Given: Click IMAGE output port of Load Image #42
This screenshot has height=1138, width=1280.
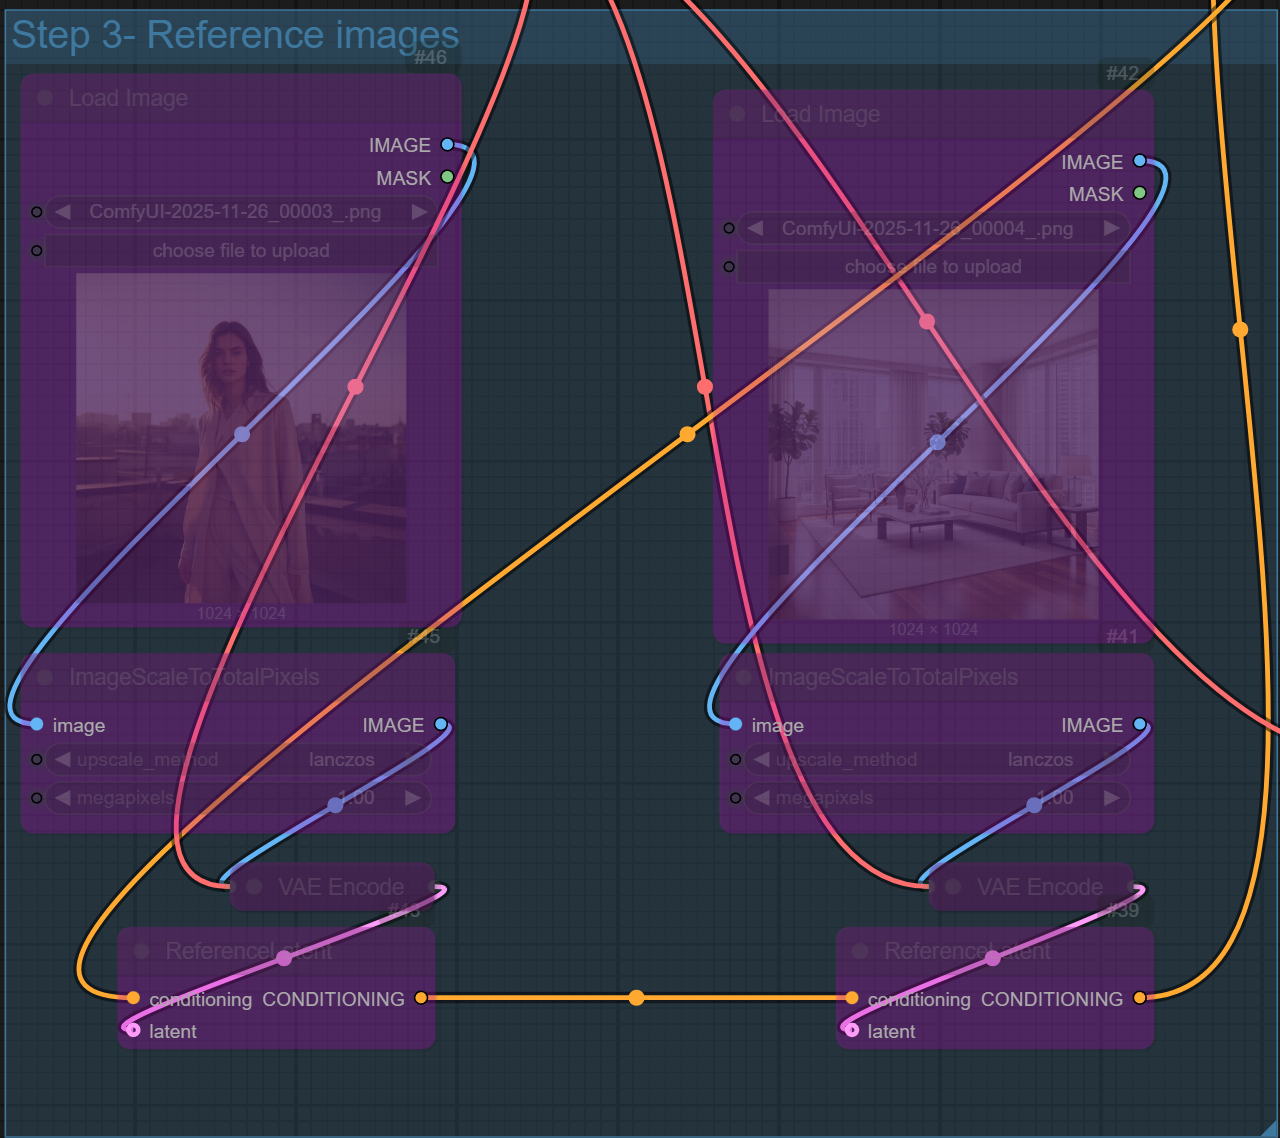Looking at the screenshot, I should (1139, 161).
